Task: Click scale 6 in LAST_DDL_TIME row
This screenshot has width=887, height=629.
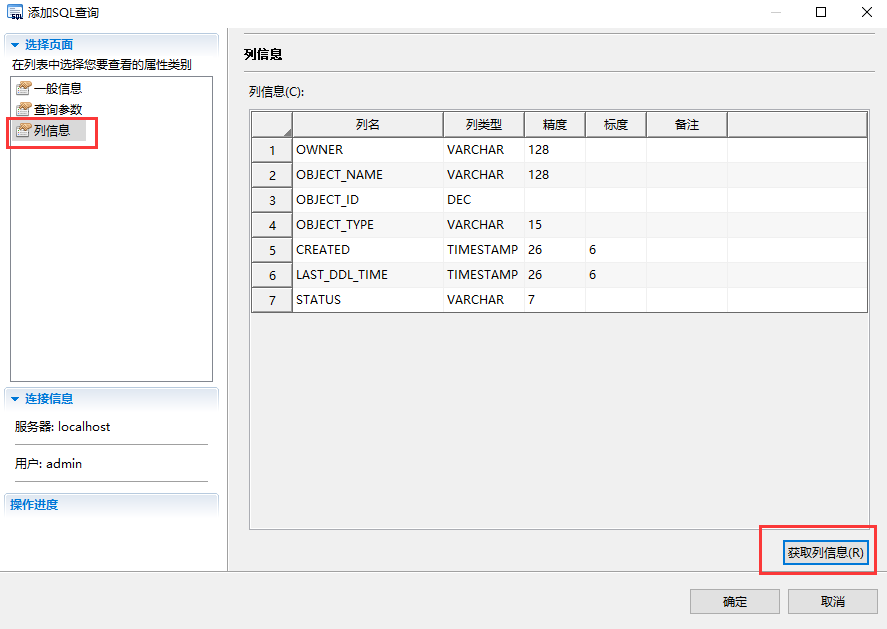Action: click(615, 274)
